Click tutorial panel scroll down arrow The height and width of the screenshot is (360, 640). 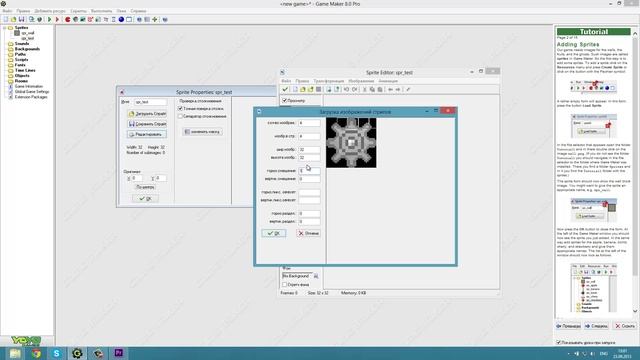pos(635,311)
